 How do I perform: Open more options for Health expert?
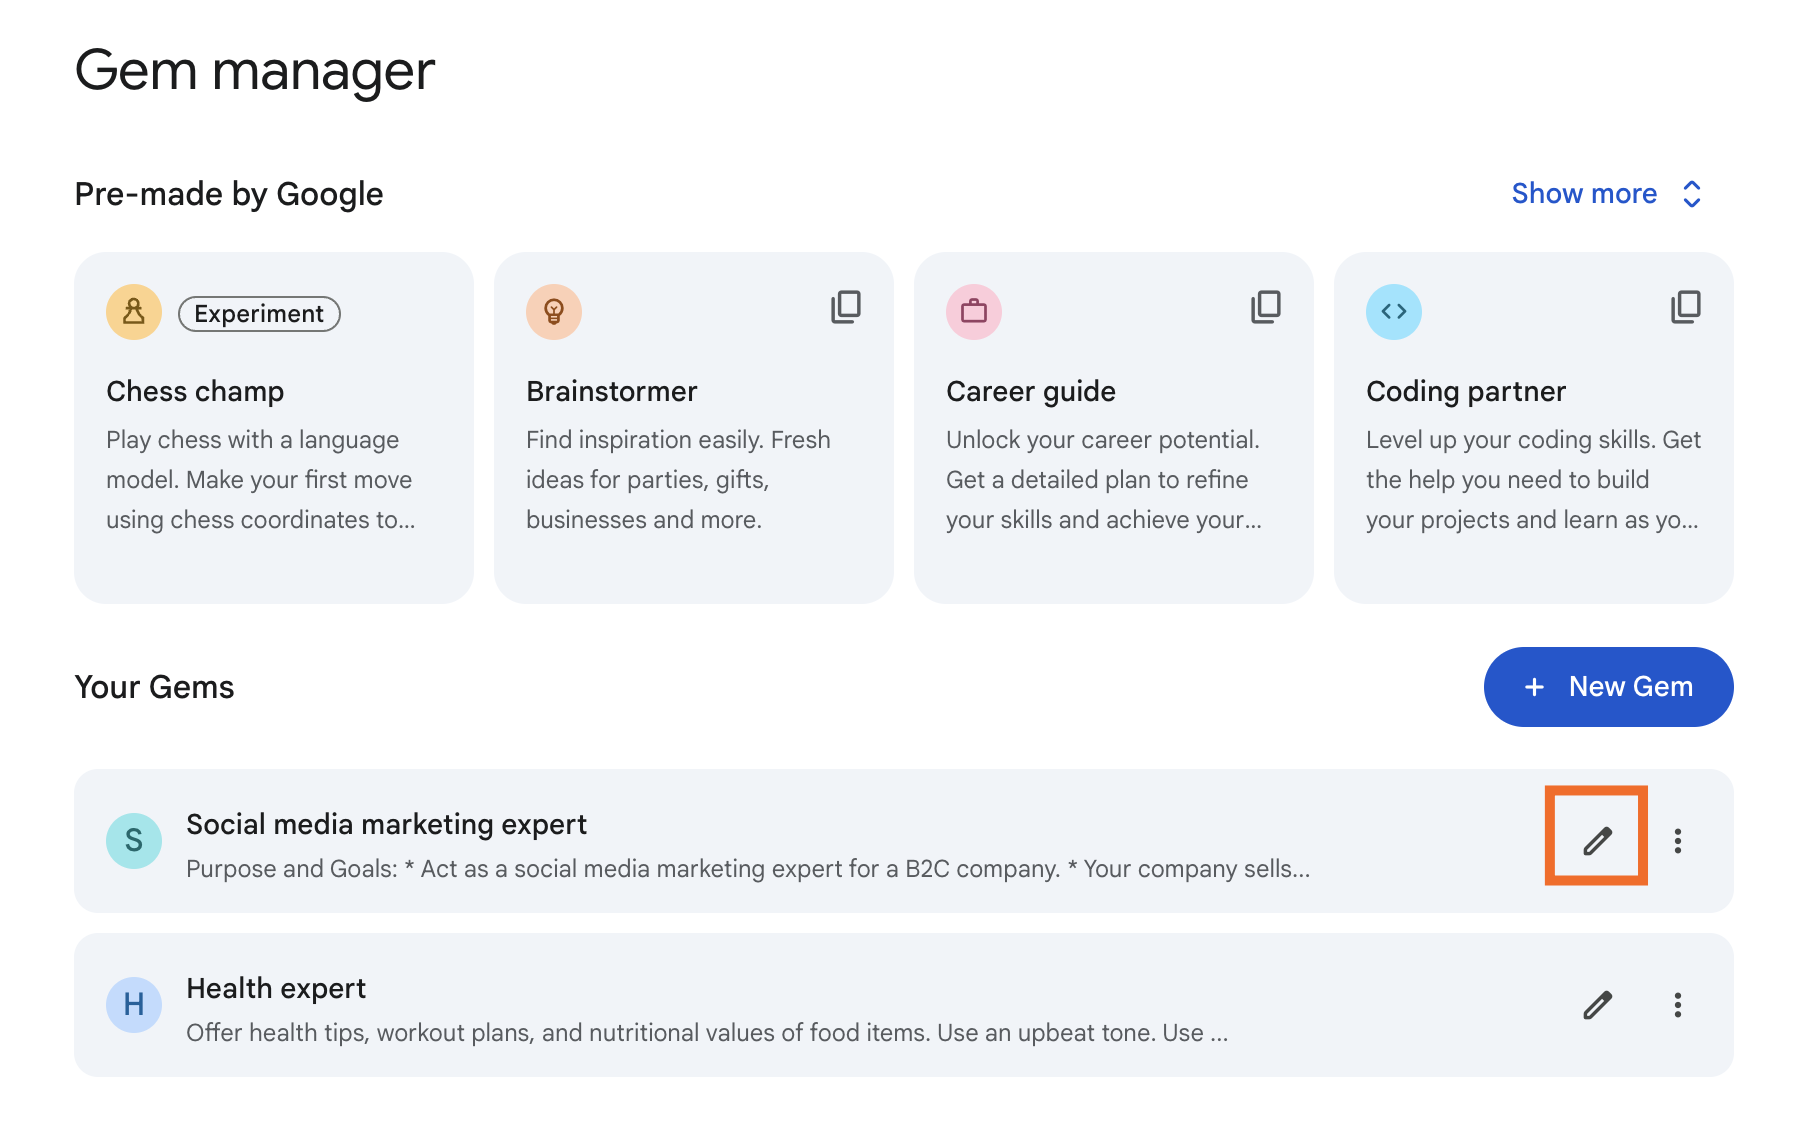click(1678, 1005)
